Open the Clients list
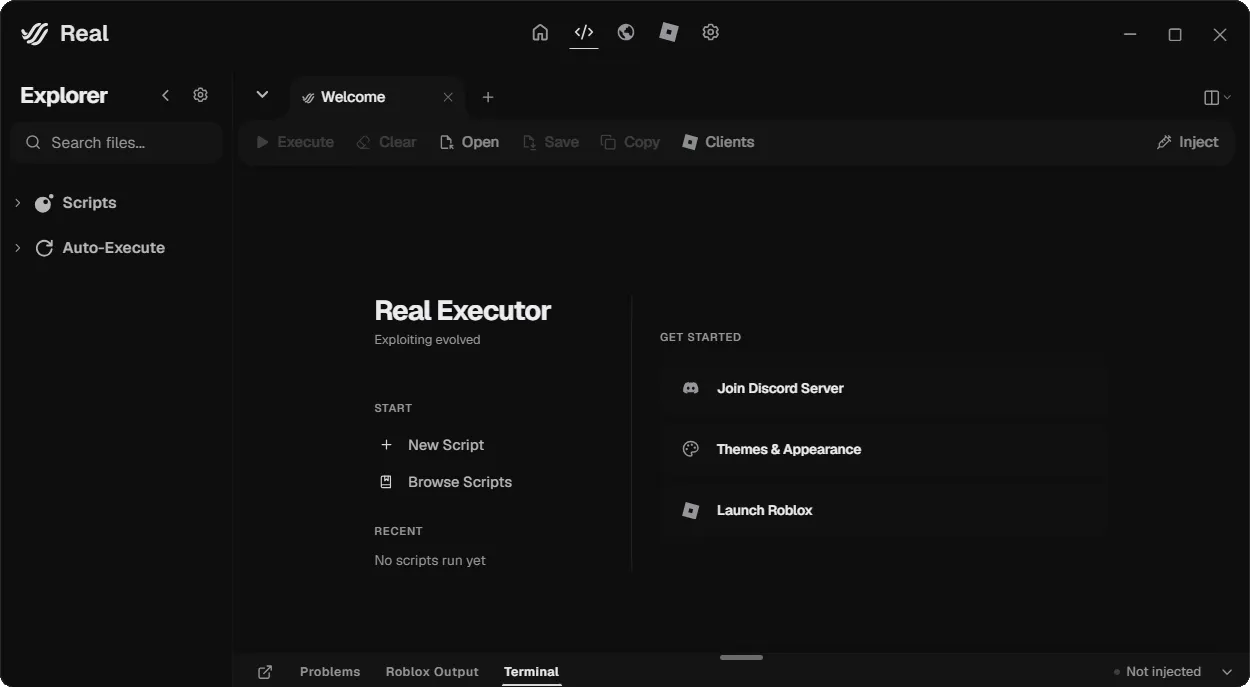1250x687 pixels. 718,142
